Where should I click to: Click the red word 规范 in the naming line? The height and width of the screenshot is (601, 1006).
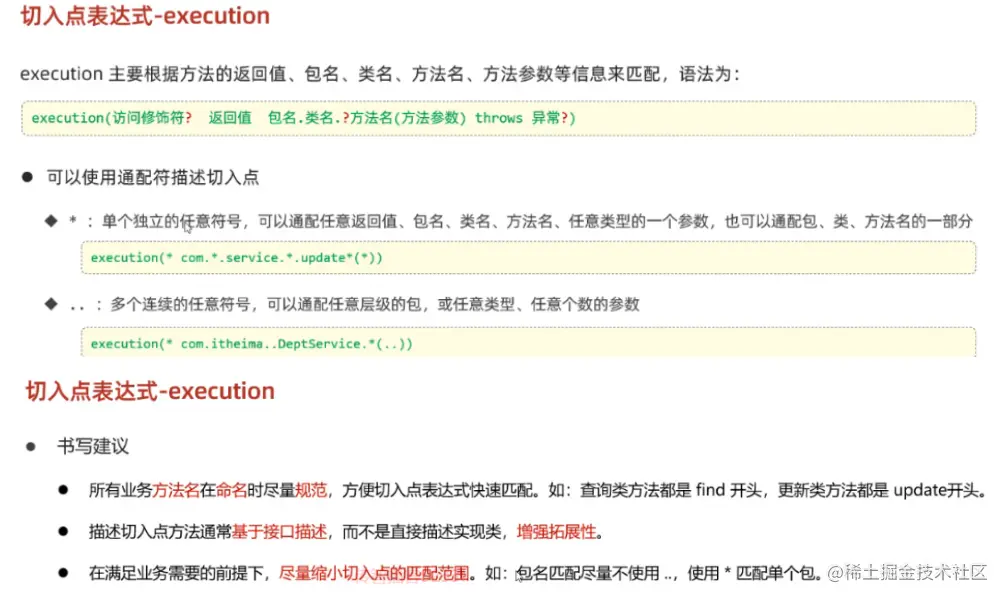[x=311, y=491]
